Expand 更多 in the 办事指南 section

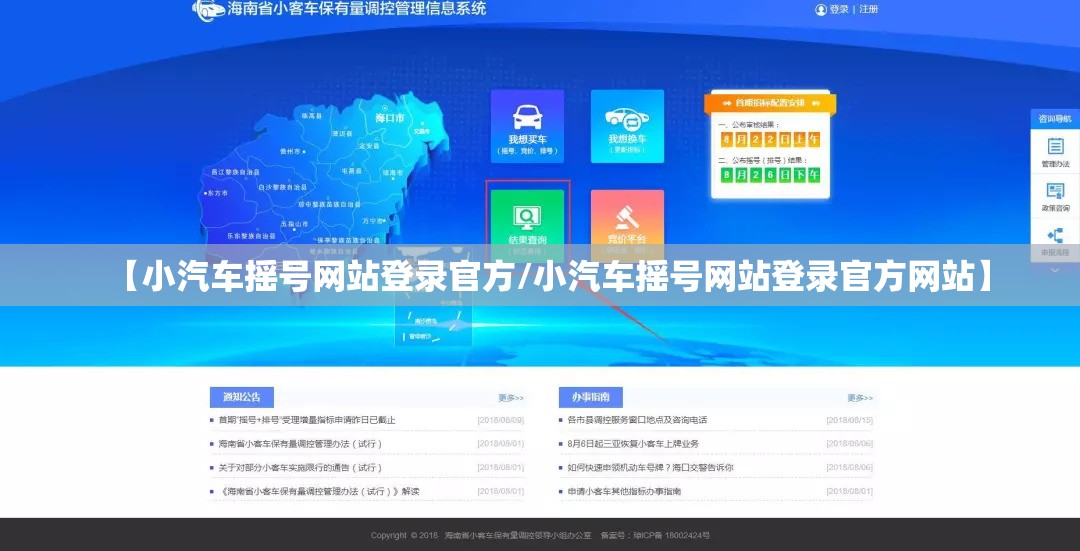point(860,398)
